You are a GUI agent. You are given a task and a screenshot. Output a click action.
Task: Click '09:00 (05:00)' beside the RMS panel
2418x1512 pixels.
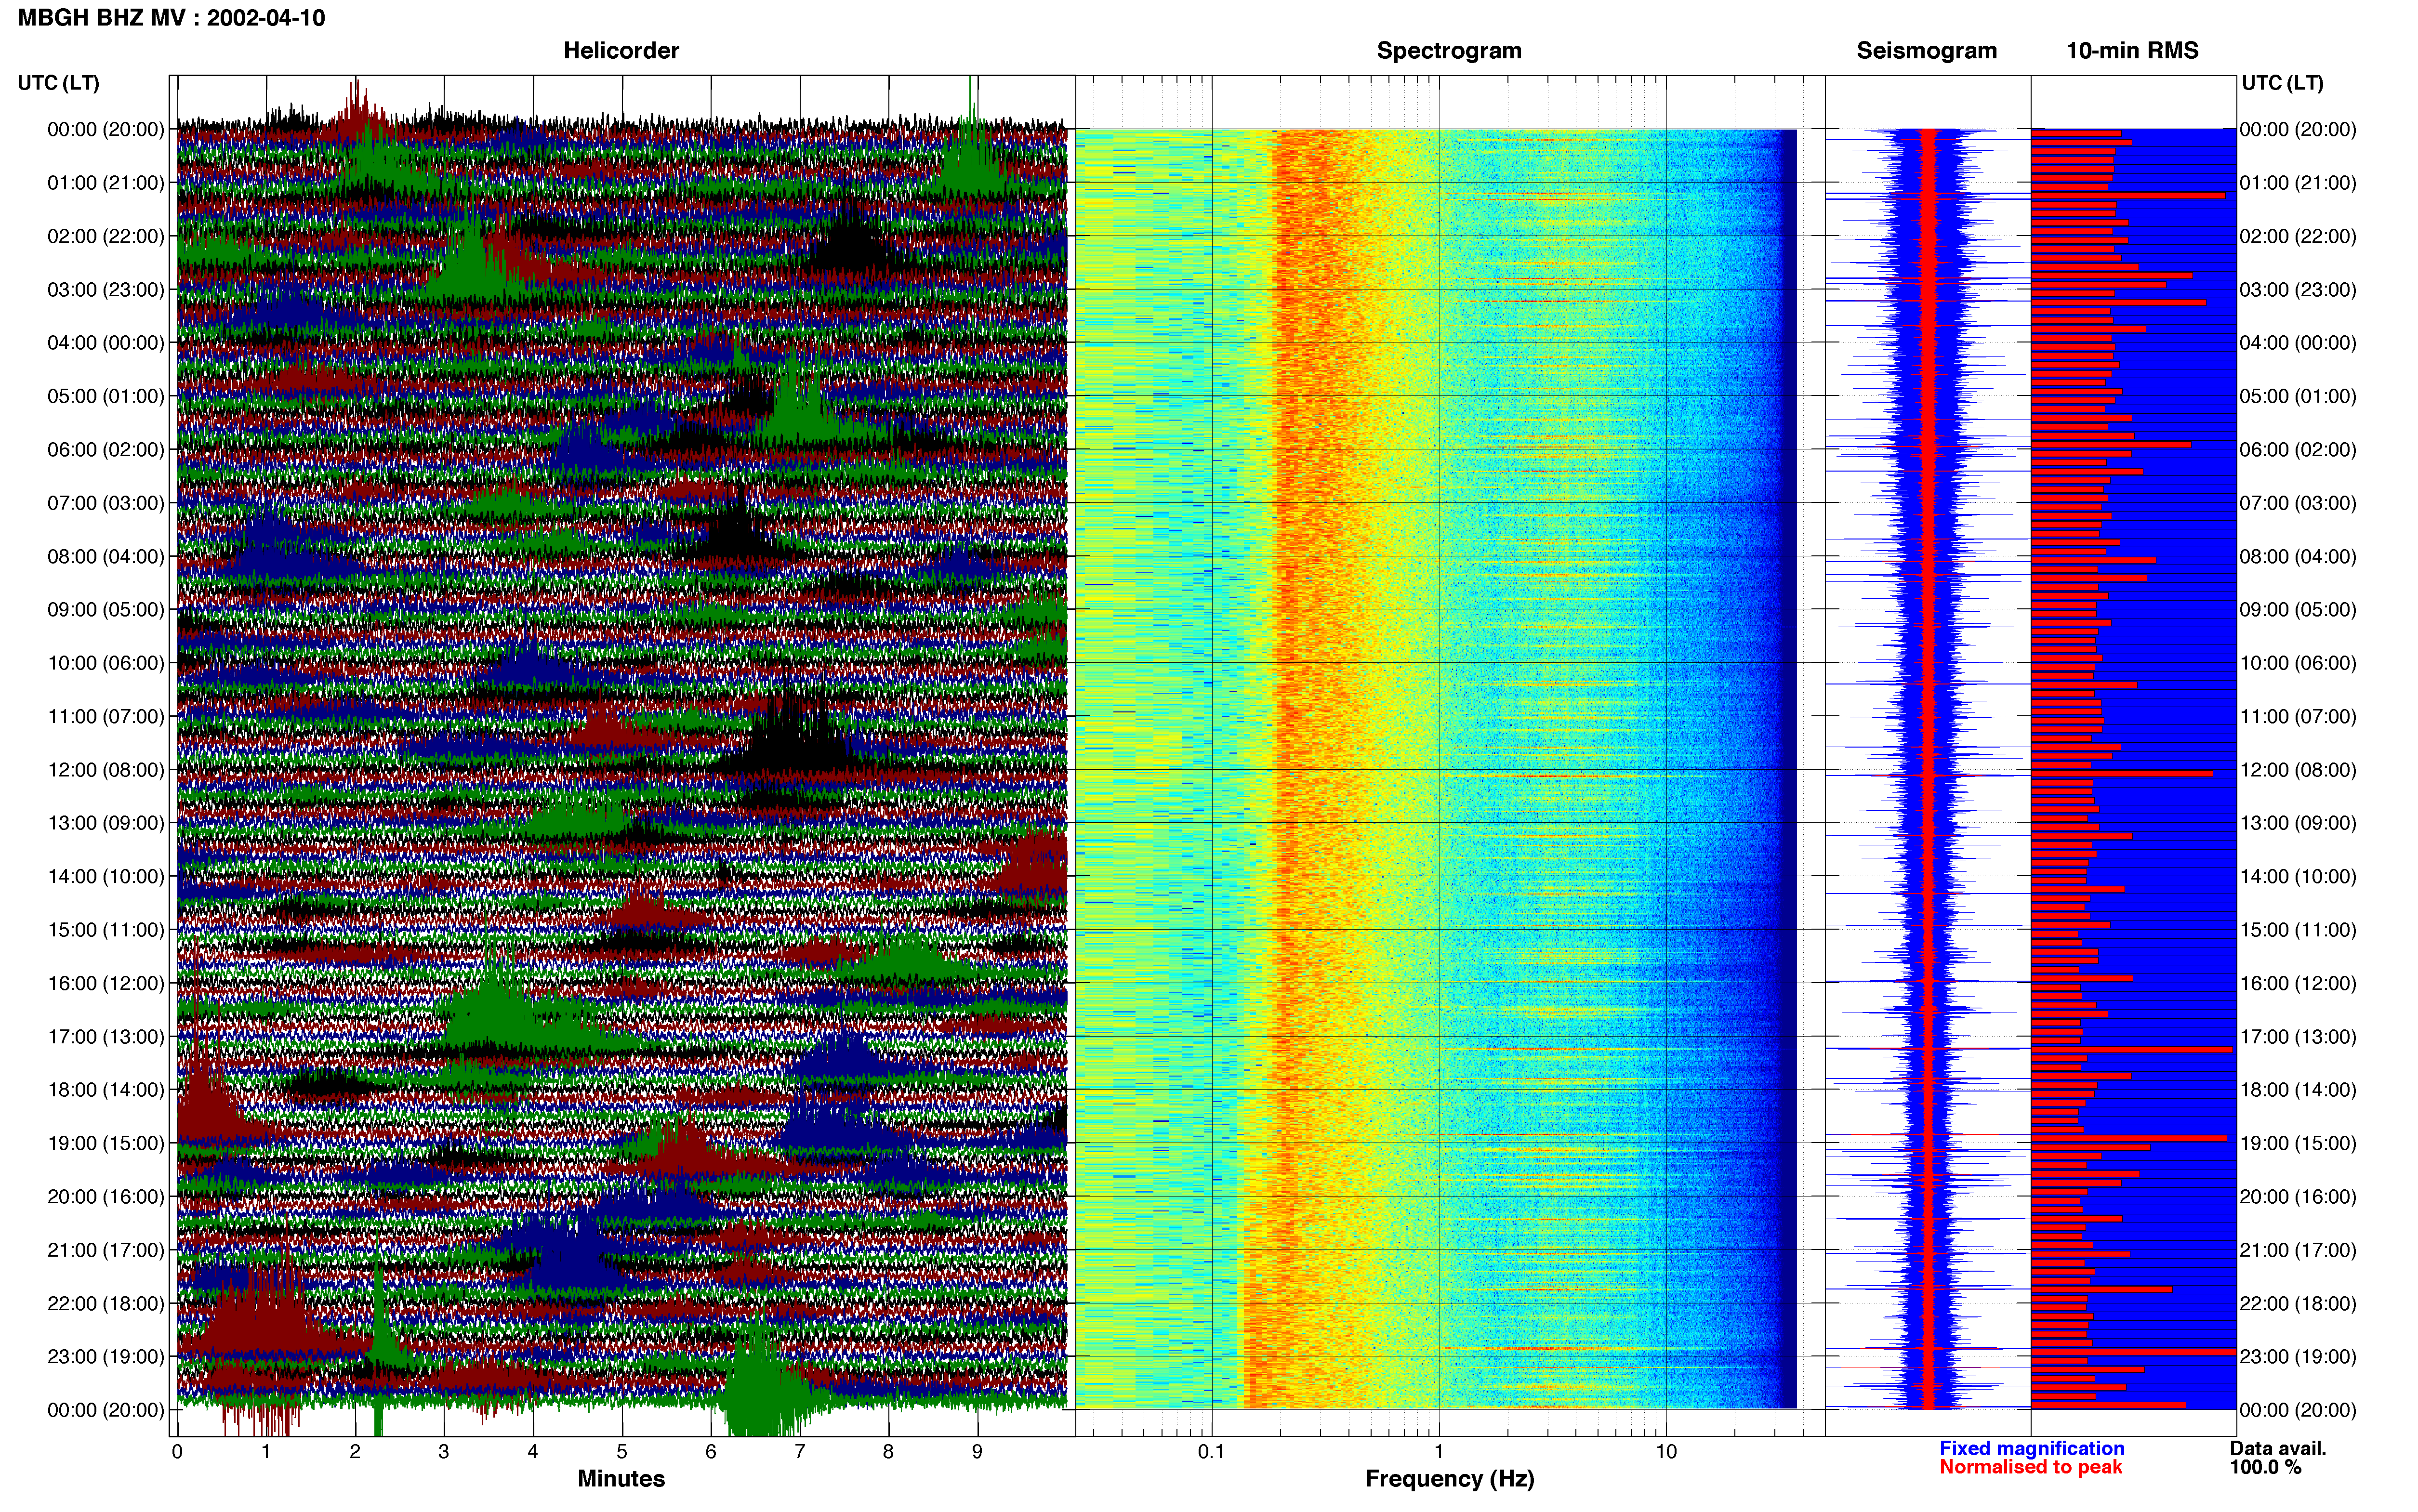(x=2298, y=610)
